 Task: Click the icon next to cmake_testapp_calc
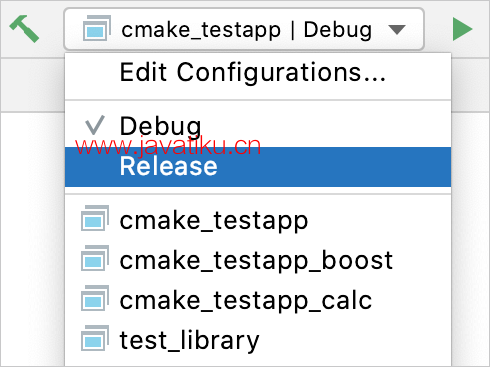[x=95, y=298]
